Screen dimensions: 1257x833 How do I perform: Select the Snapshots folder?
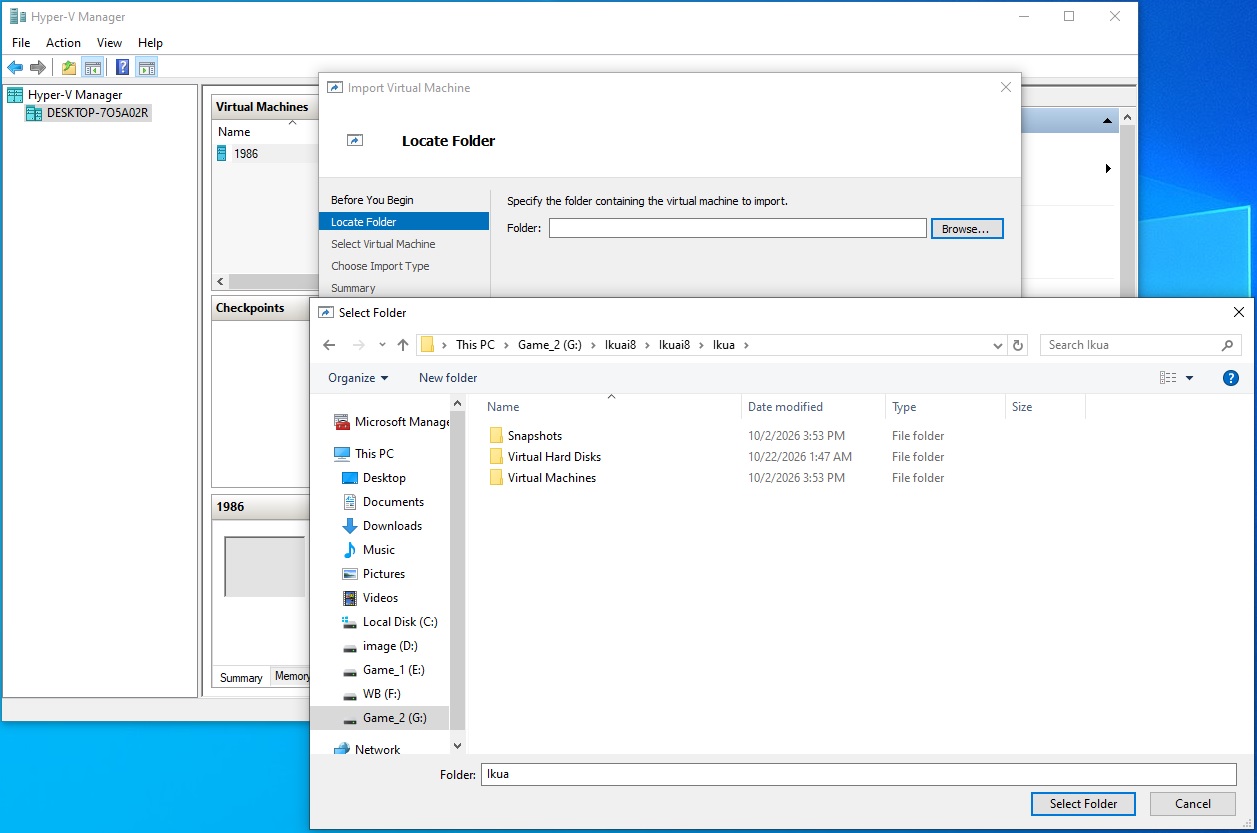tap(526, 436)
